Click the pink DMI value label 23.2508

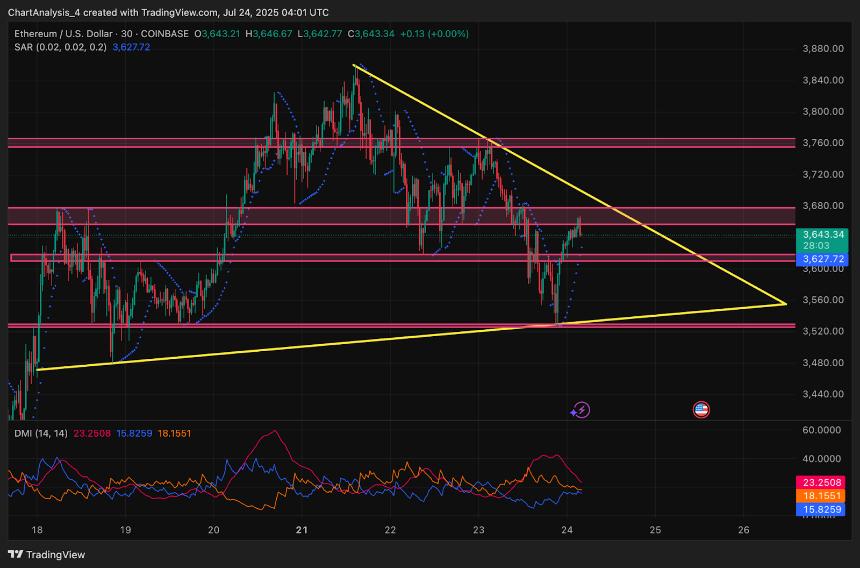824,481
